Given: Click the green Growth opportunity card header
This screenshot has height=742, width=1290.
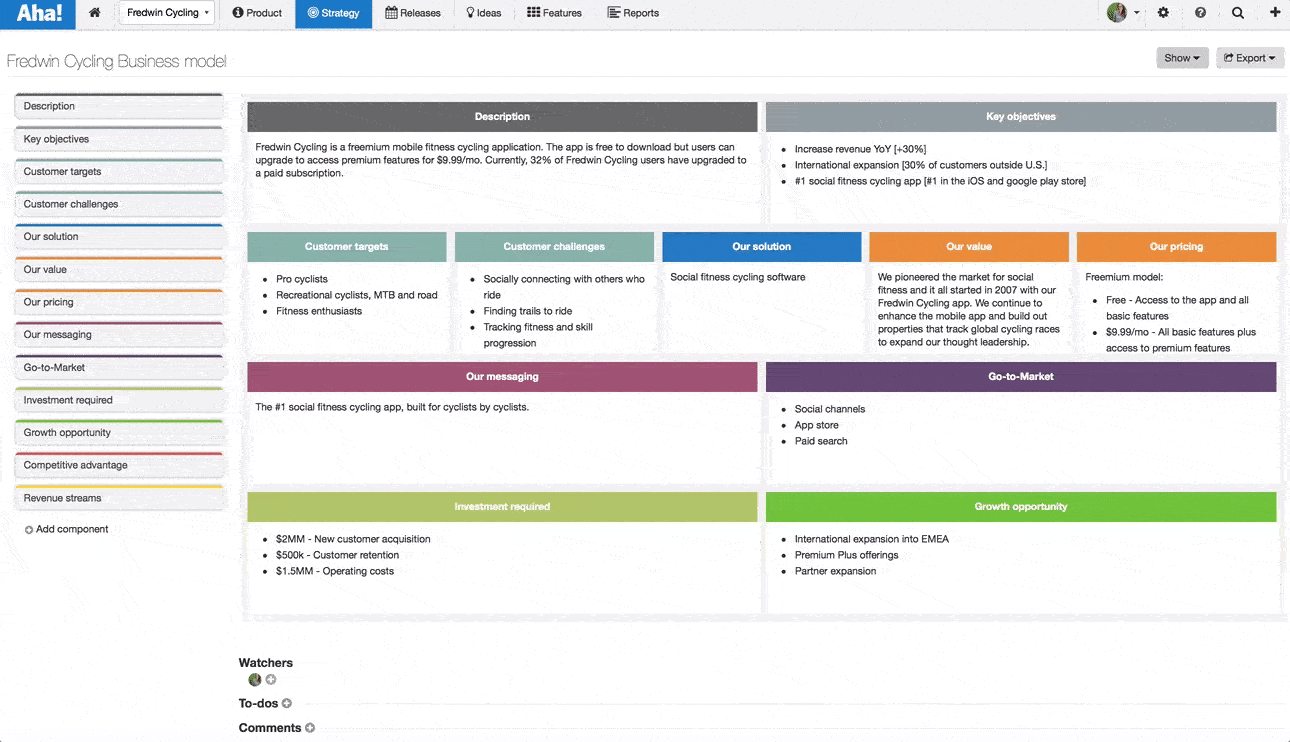Looking at the screenshot, I should (1021, 506).
